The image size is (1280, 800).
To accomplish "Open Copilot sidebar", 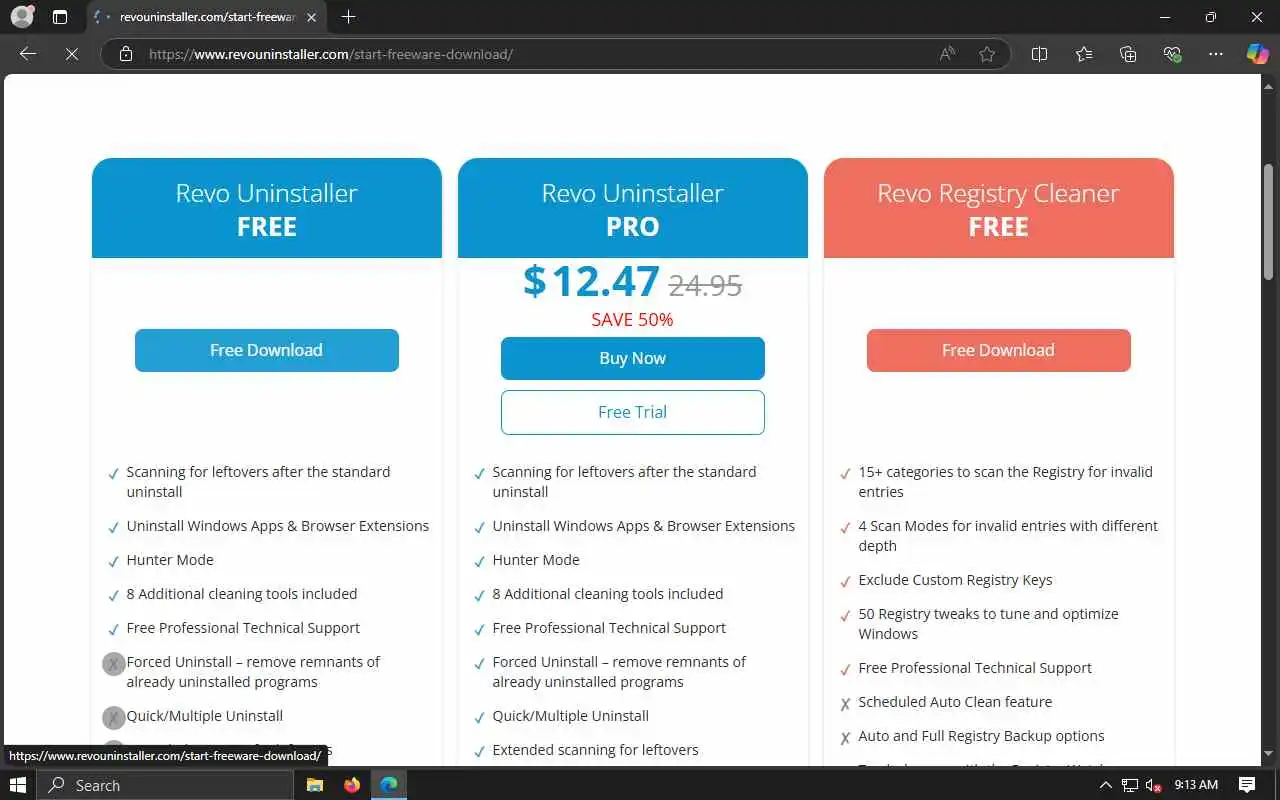I will point(1257,54).
